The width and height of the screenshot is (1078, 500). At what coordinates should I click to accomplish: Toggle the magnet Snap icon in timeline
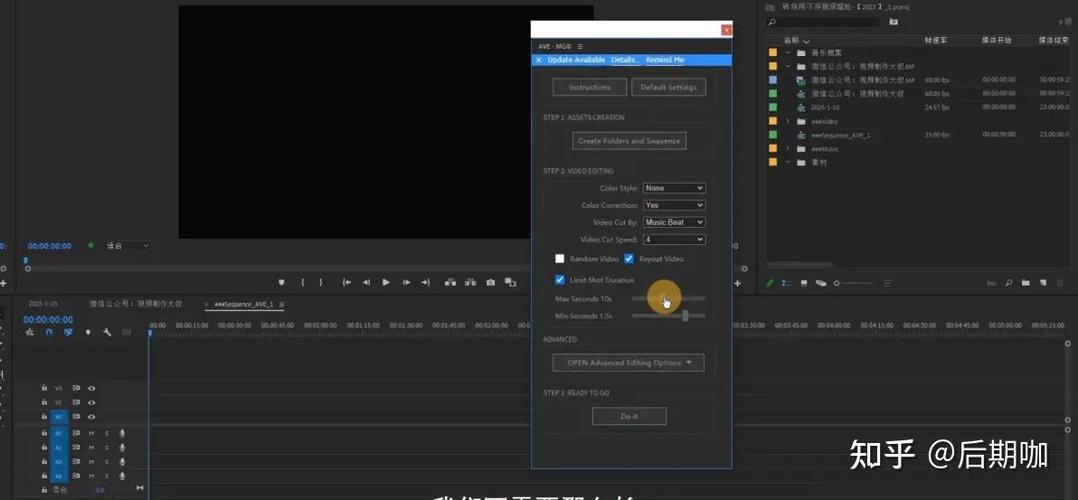click(x=49, y=332)
